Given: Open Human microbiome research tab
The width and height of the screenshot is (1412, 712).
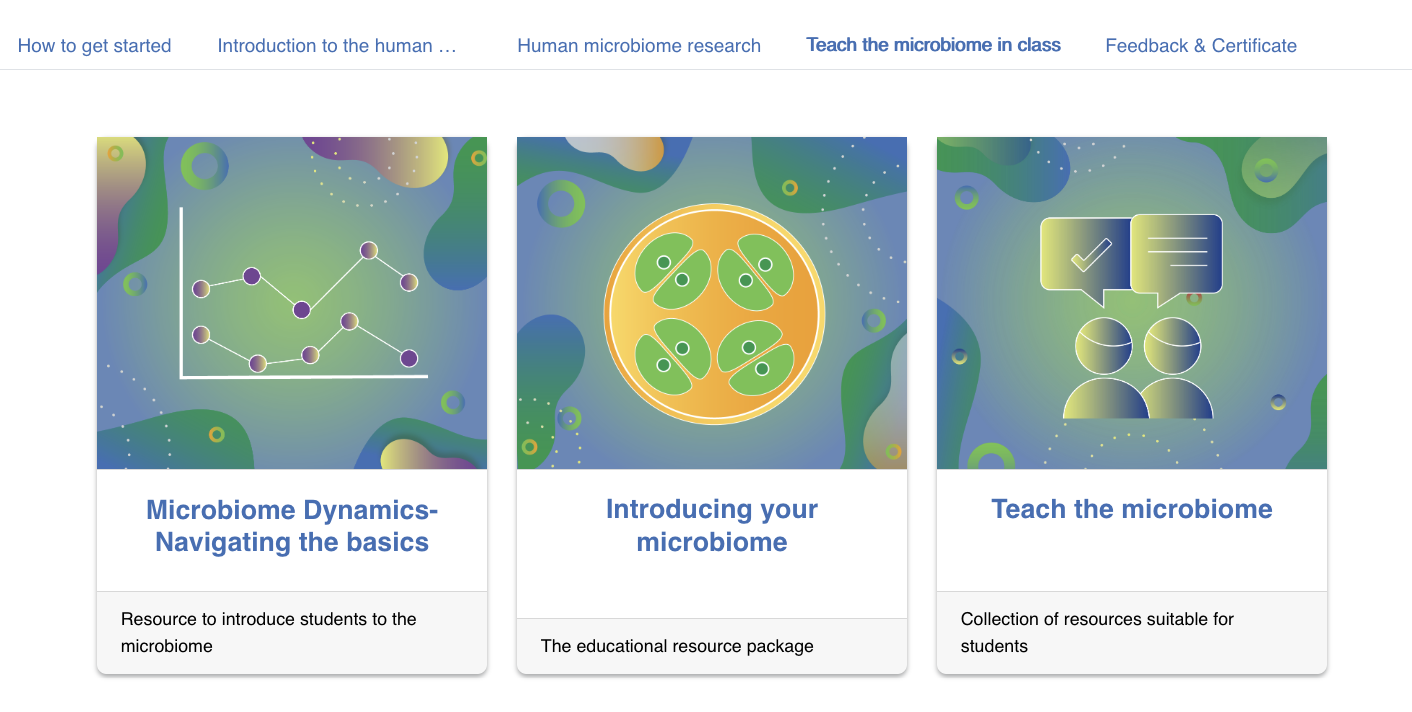Looking at the screenshot, I should click(x=638, y=46).
